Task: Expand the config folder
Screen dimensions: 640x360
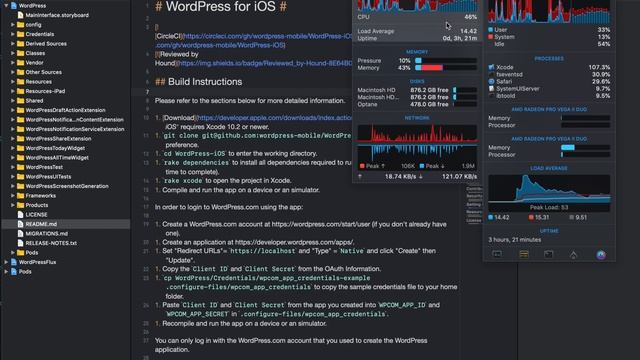Action: coord(13,25)
